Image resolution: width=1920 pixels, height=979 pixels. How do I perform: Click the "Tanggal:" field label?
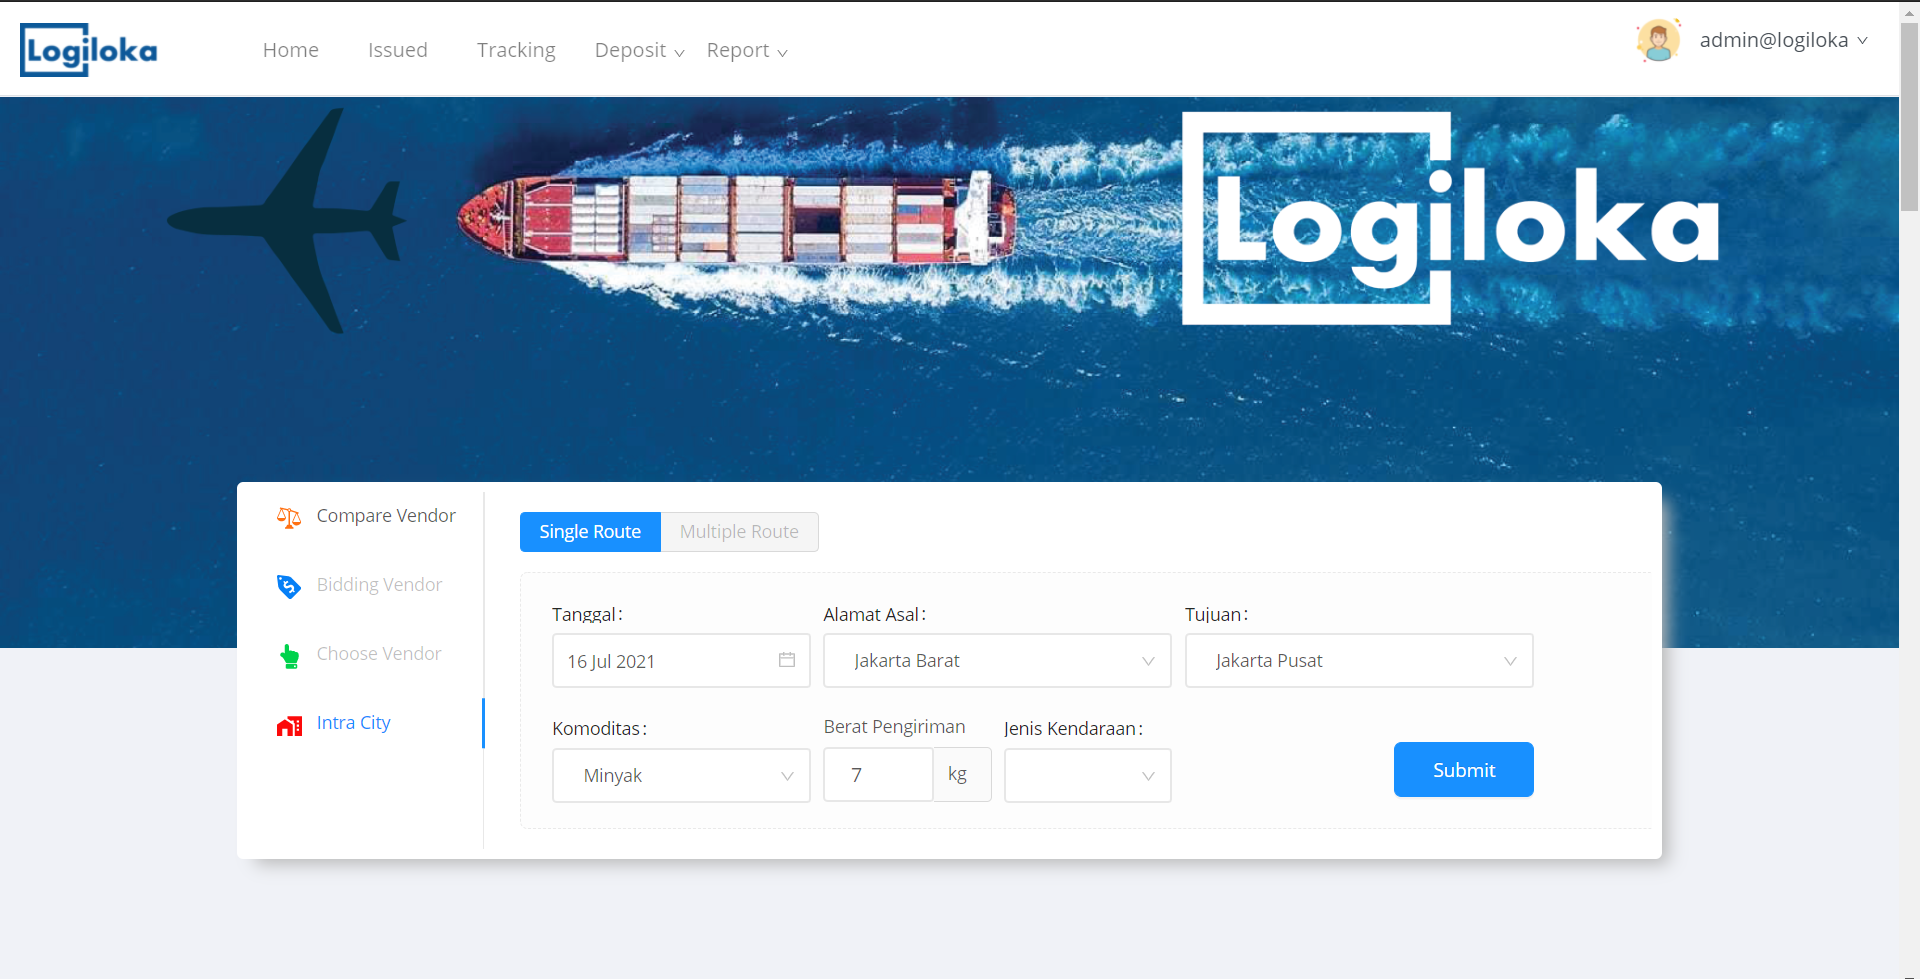click(x=587, y=615)
